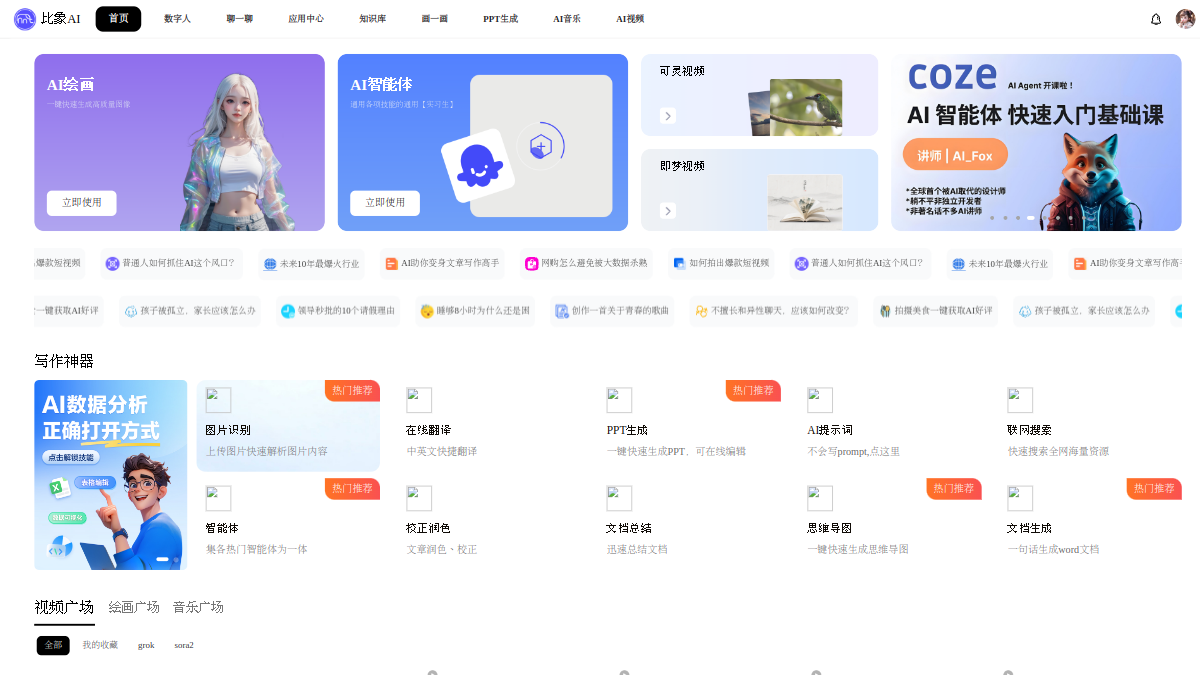Click the 热门推荐 badge on 思维导图

pos(954,488)
